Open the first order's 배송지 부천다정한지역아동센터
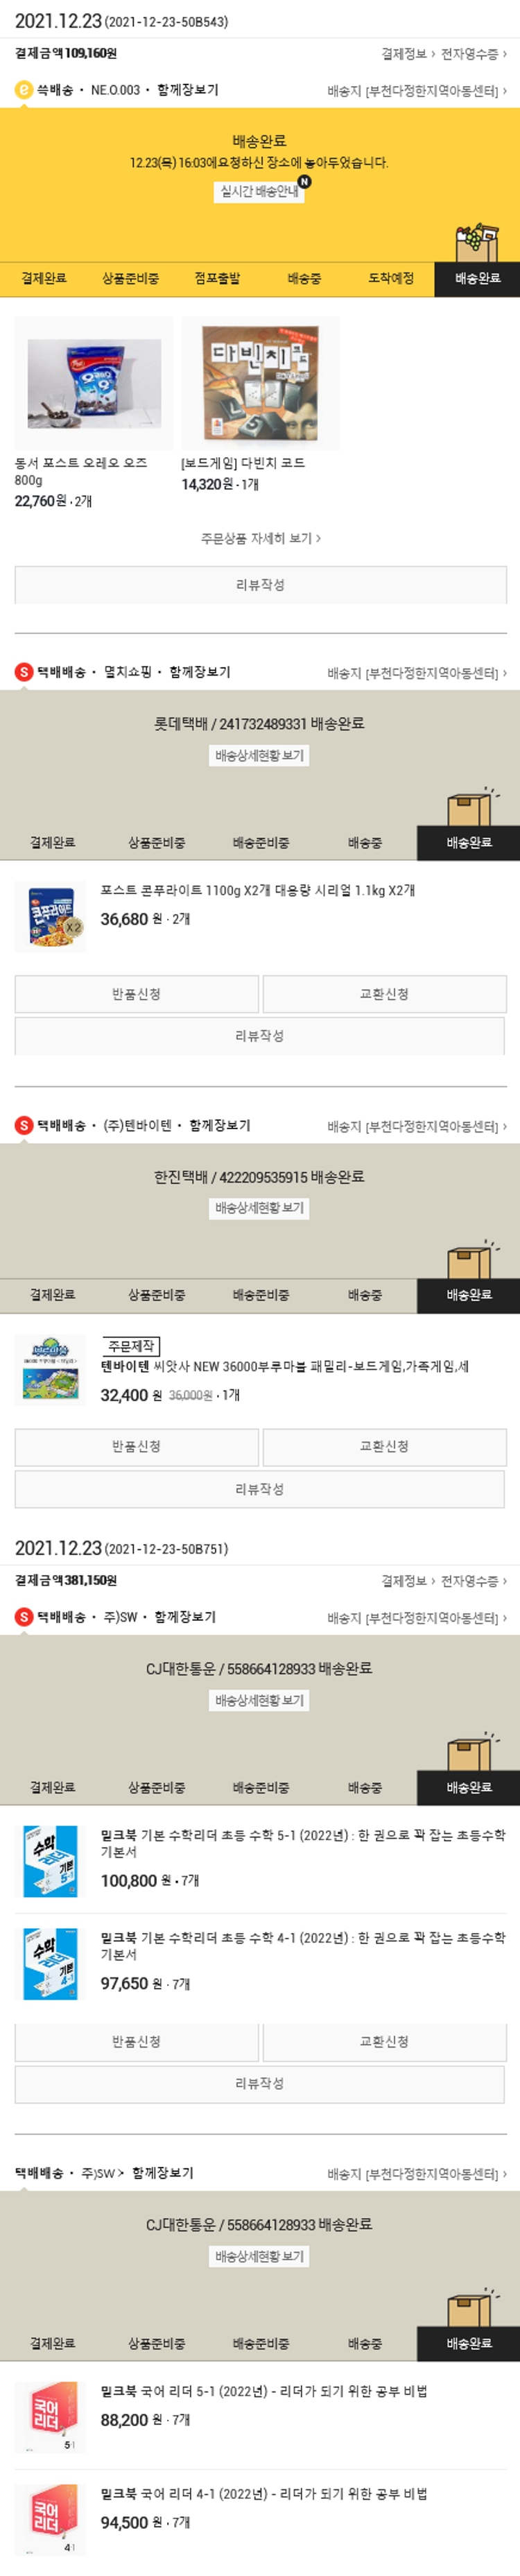The image size is (520, 2576). pyautogui.click(x=417, y=91)
